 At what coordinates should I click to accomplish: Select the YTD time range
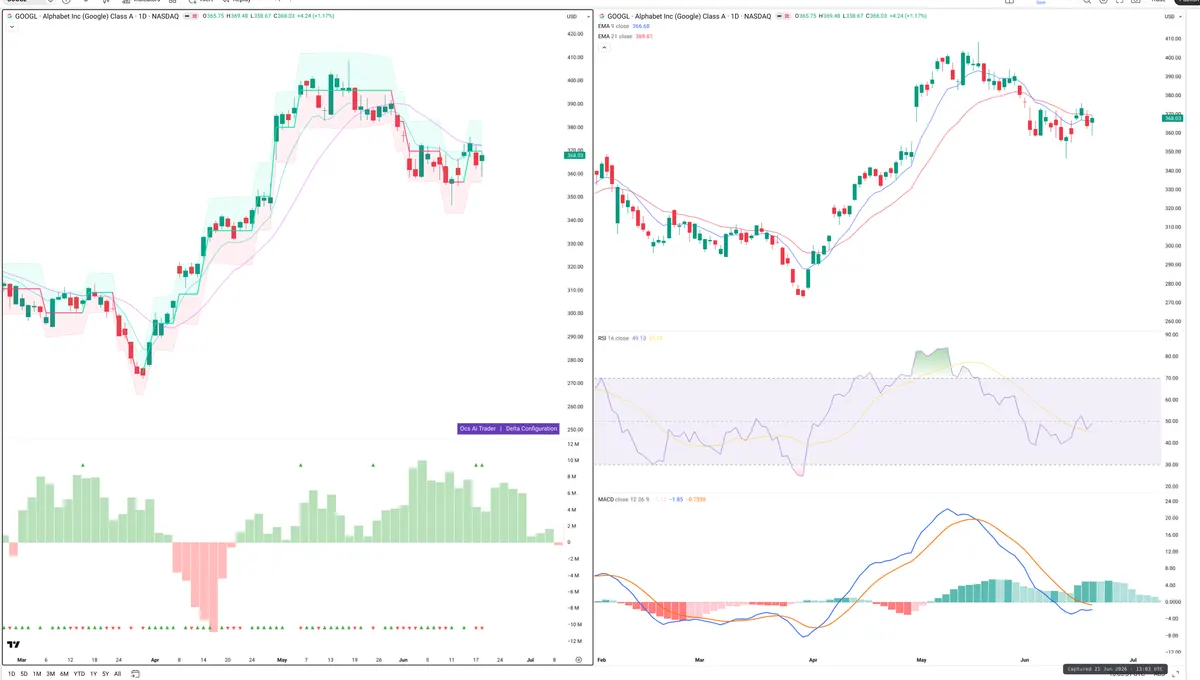(79, 674)
